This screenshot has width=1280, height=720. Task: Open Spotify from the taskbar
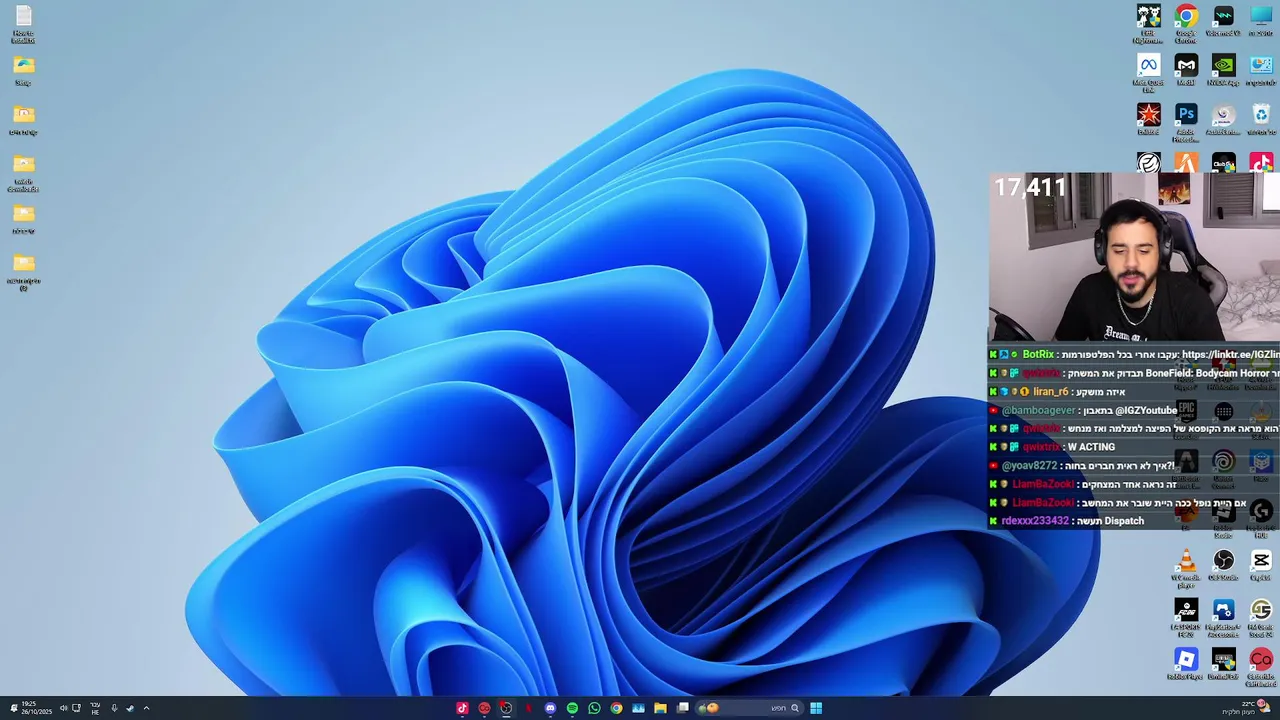(572, 708)
